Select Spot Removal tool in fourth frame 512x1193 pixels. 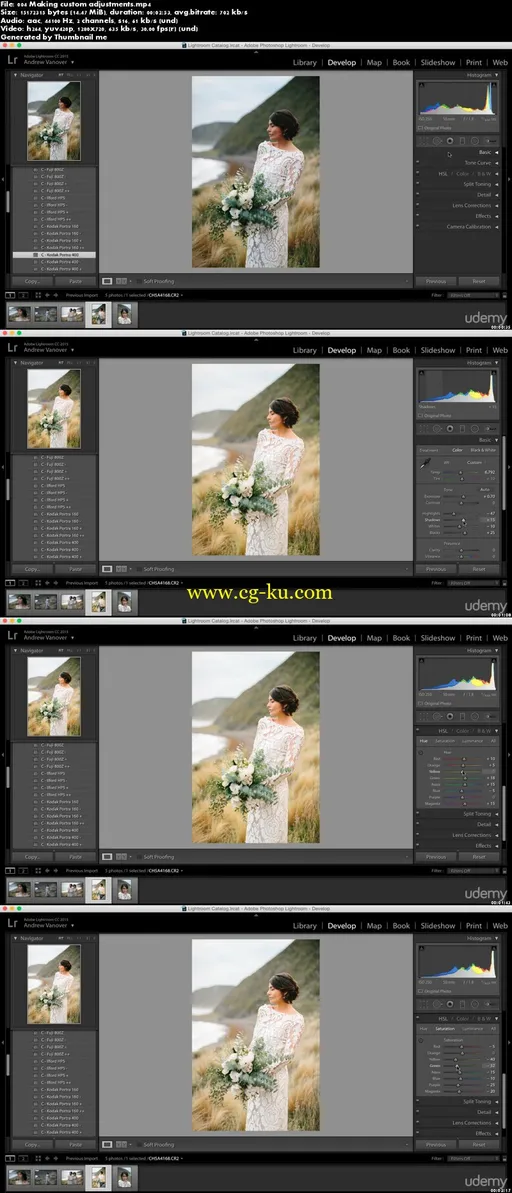[437, 1004]
